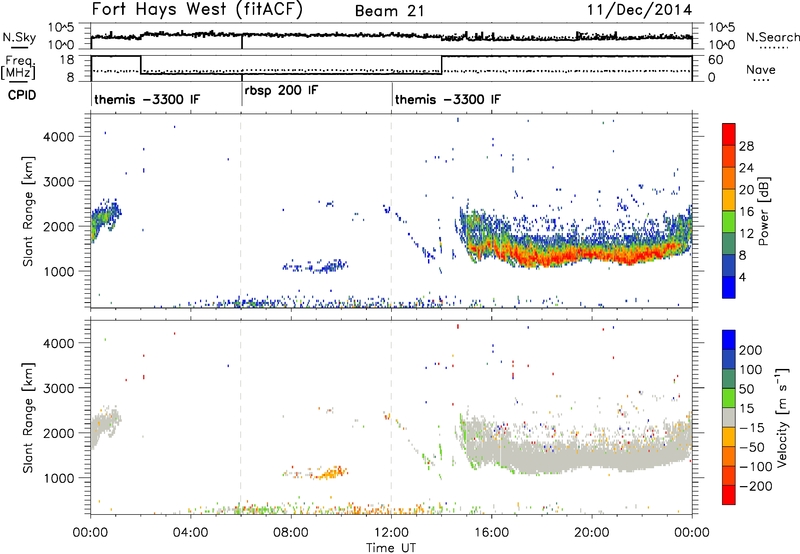Image resolution: width=800 pixels, height=554 pixels.
Task: Click the '1000' tick in velocity panel
Action: (59, 478)
